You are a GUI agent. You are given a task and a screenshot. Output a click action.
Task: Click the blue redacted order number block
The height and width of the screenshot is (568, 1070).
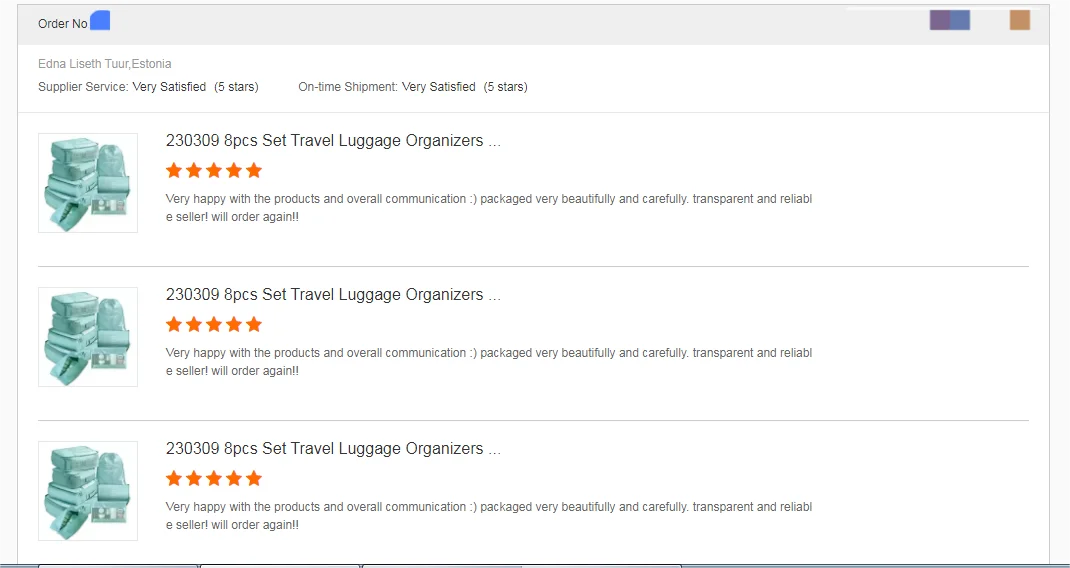[100, 21]
